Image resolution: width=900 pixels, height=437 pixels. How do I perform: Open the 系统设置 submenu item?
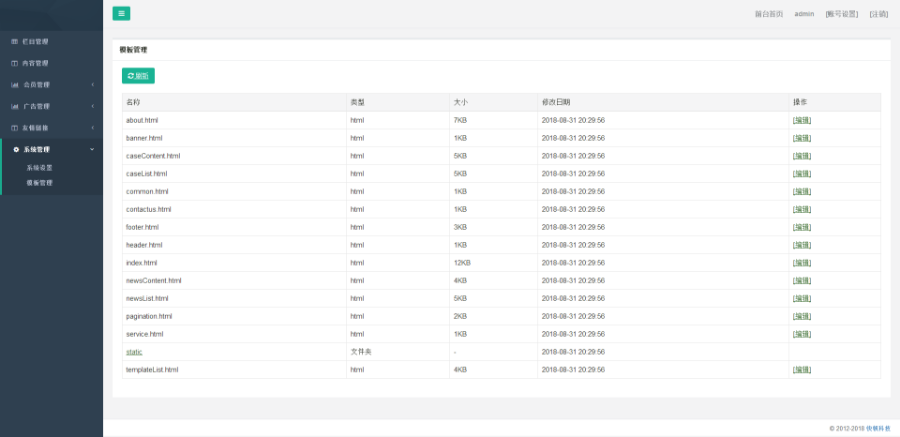[x=39, y=168]
